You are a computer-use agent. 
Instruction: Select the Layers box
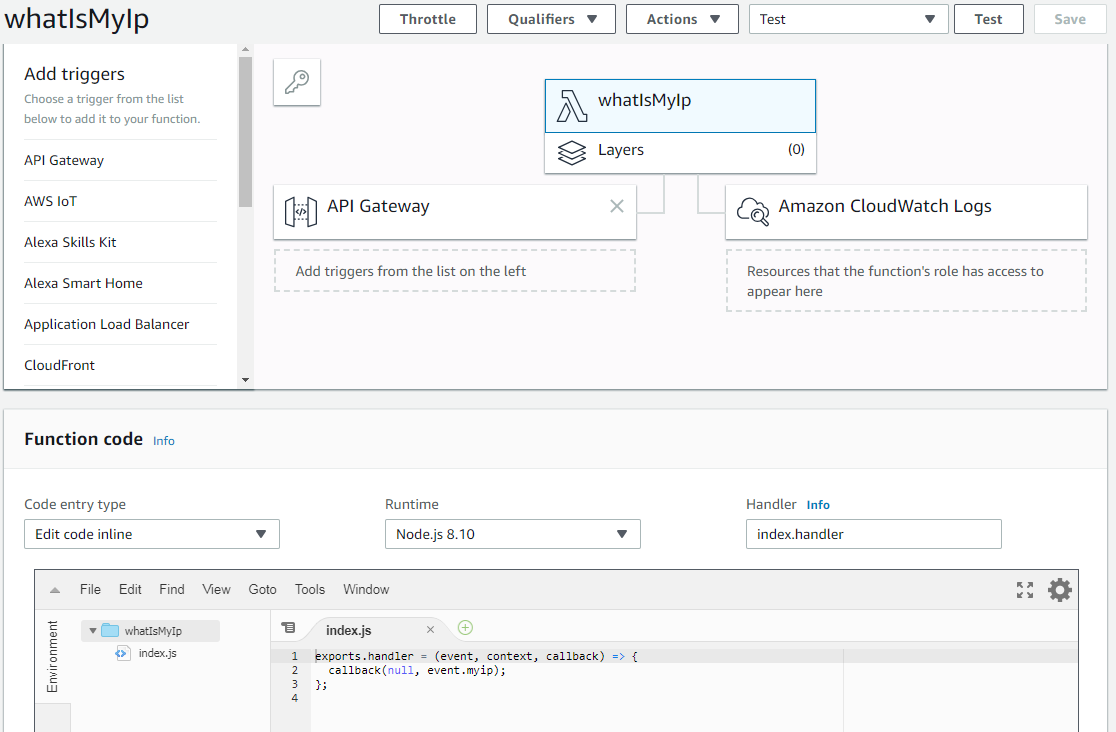(680, 153)
